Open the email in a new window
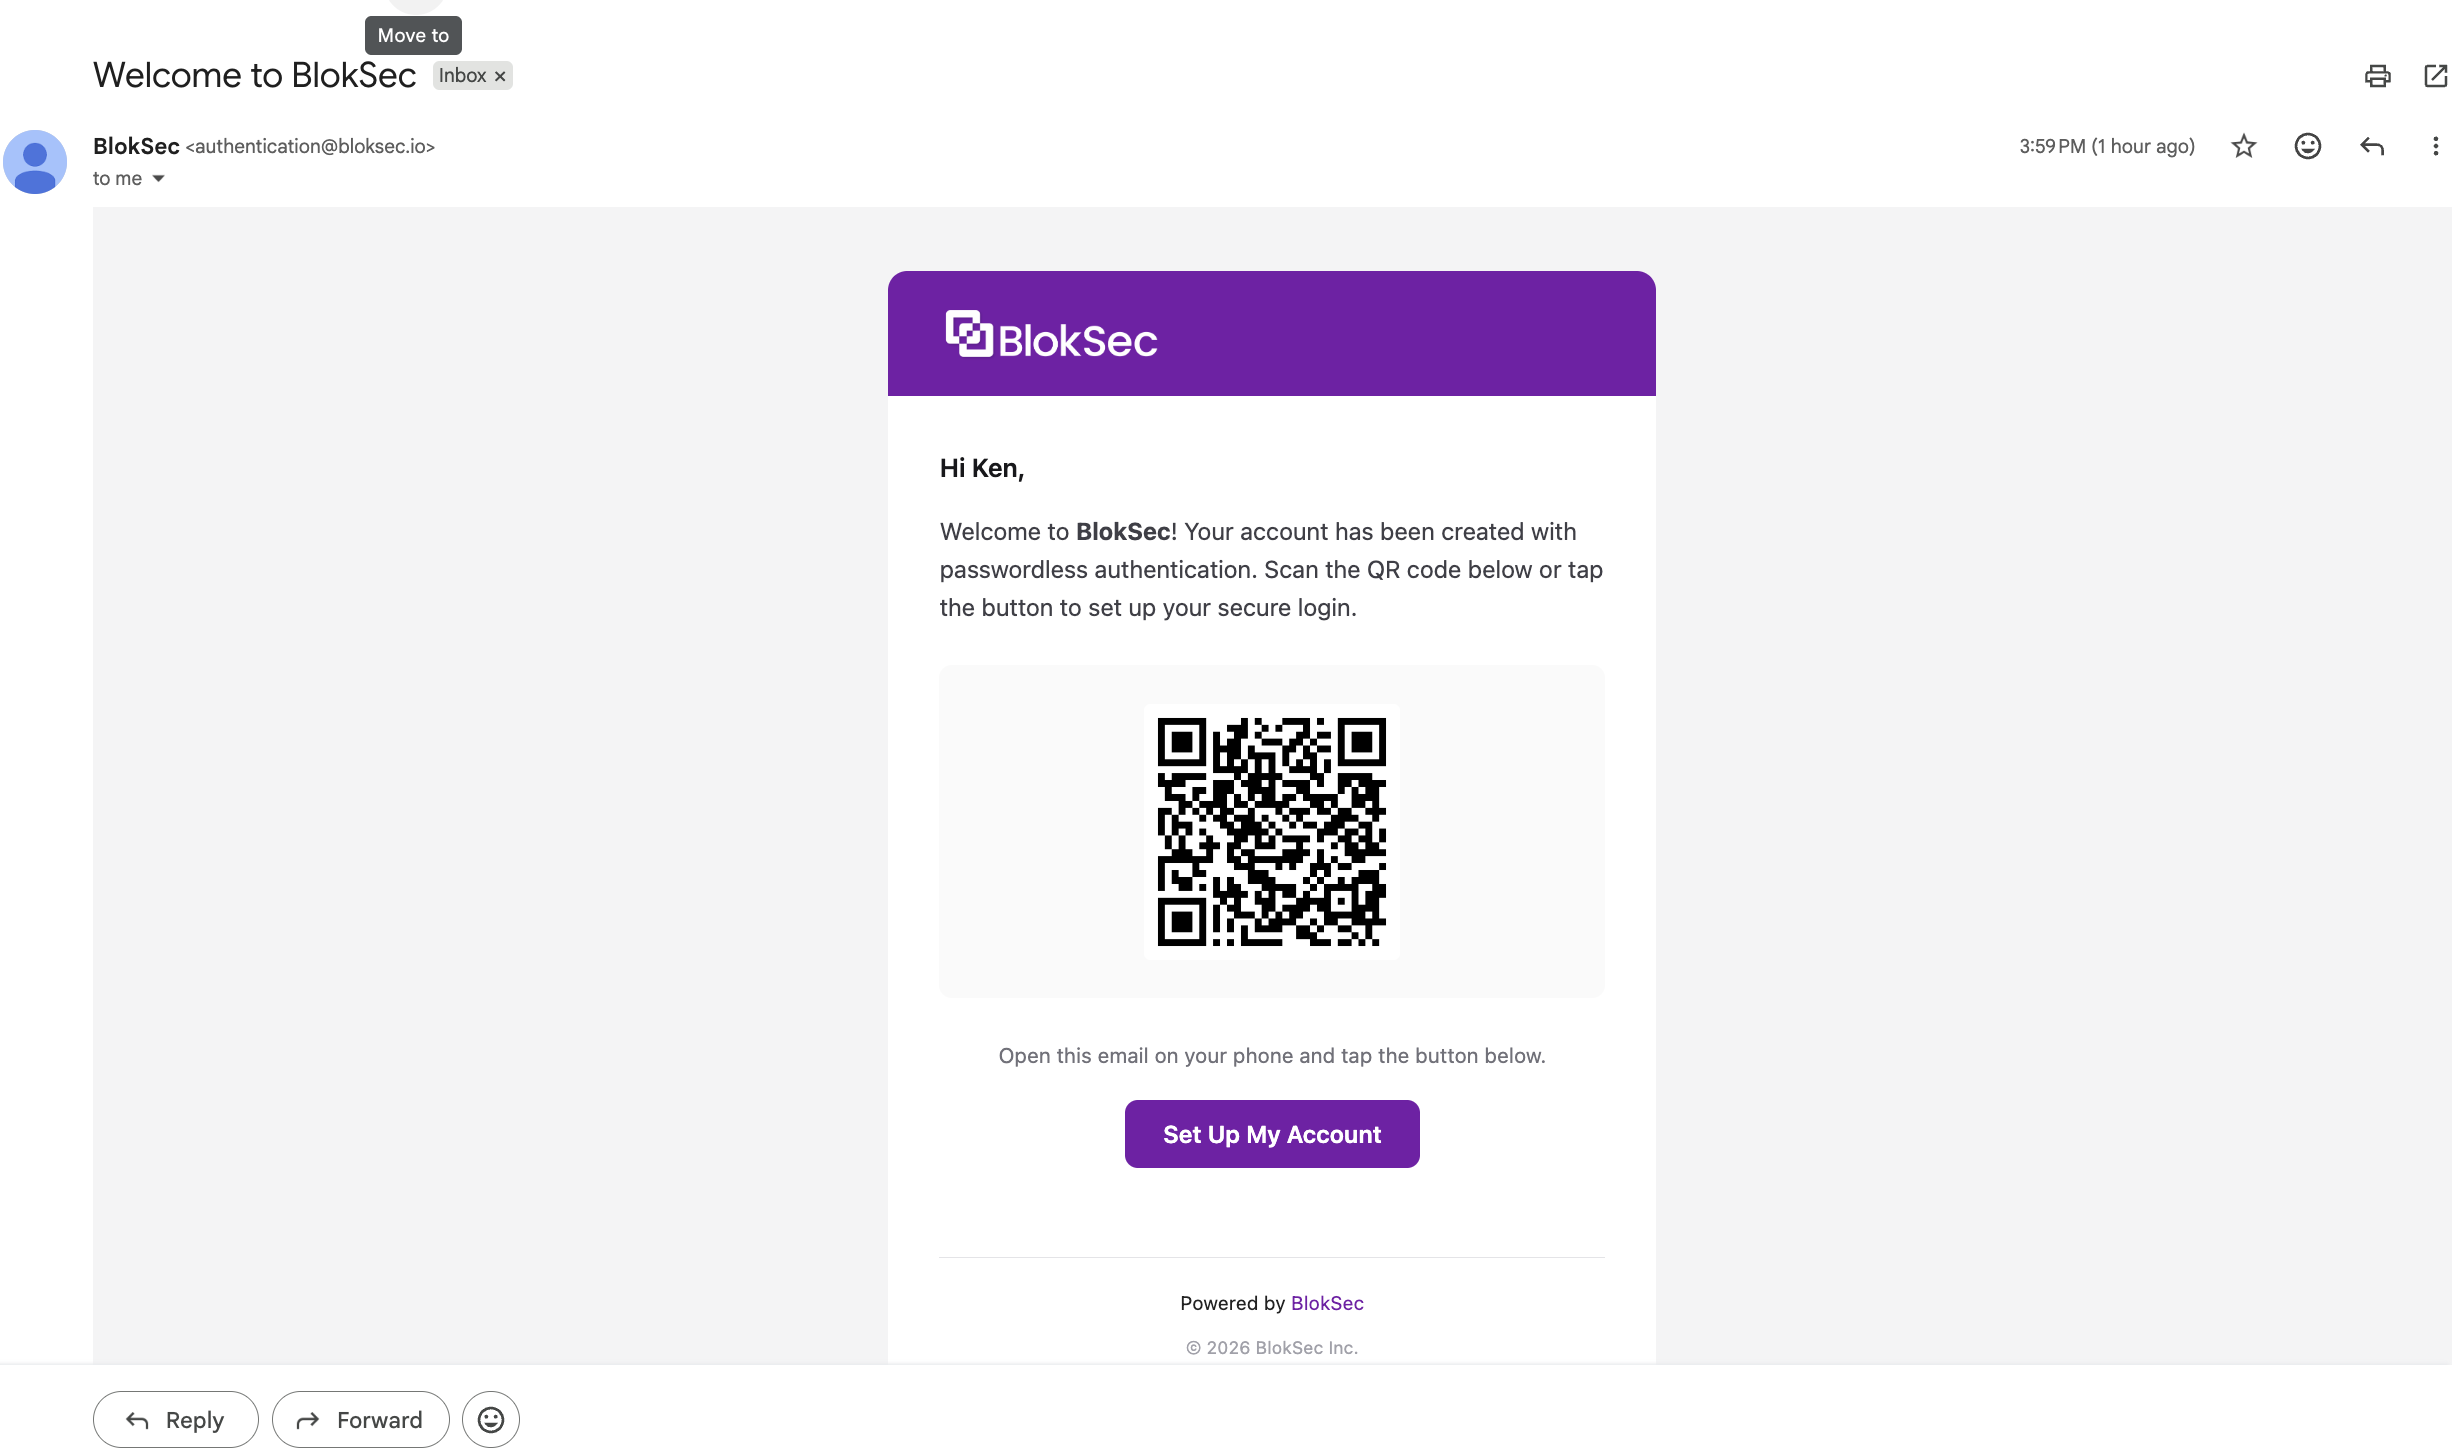 pyautogui.click(x=2436, y=75)
